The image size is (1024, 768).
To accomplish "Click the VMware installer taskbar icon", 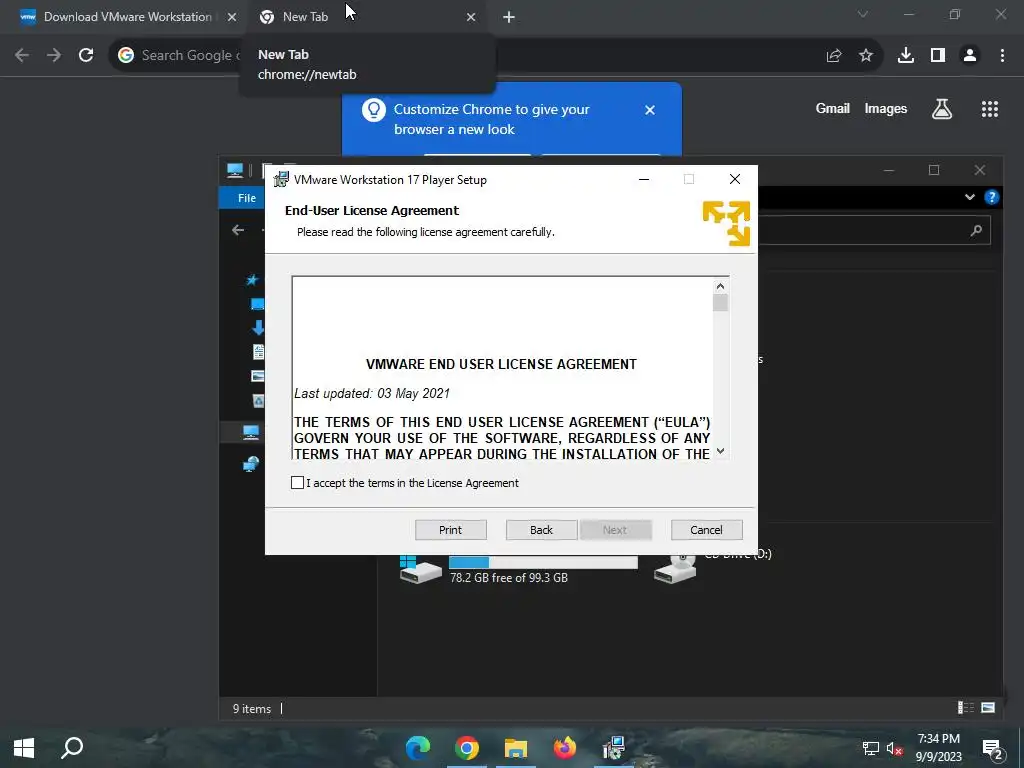I will (614, 748).
